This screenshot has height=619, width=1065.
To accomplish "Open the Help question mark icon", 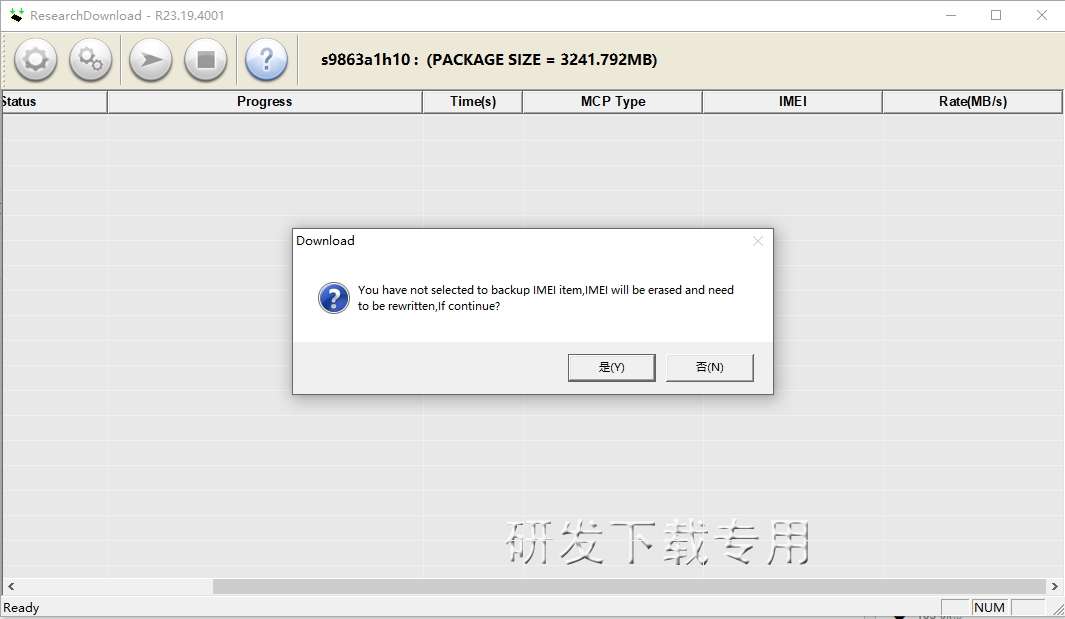I will pos(266,60).
